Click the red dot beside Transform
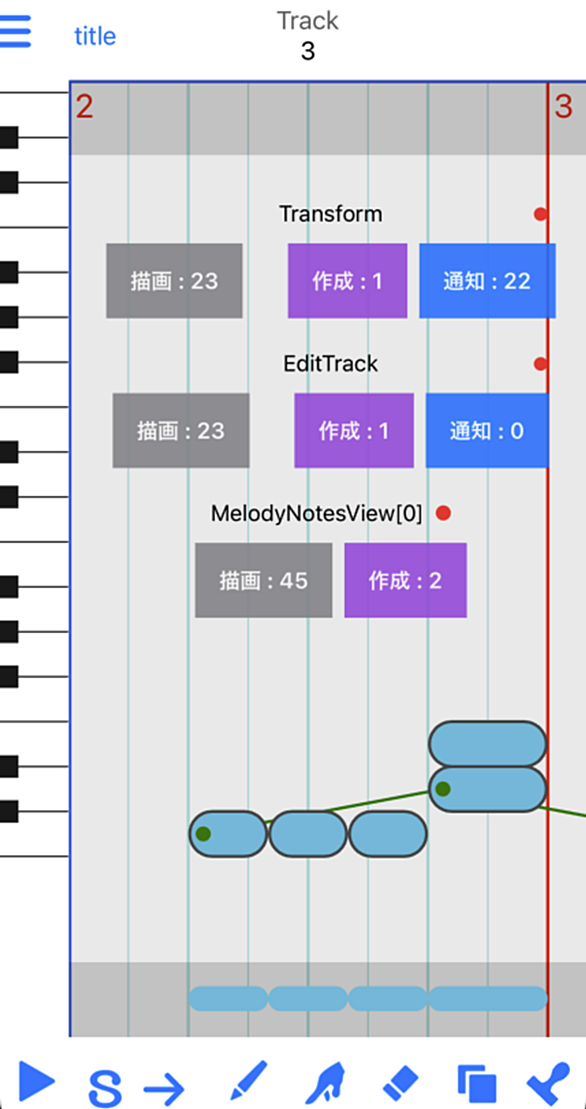The width and height of the screenshot is (586, 1109). tap(541, 214)
